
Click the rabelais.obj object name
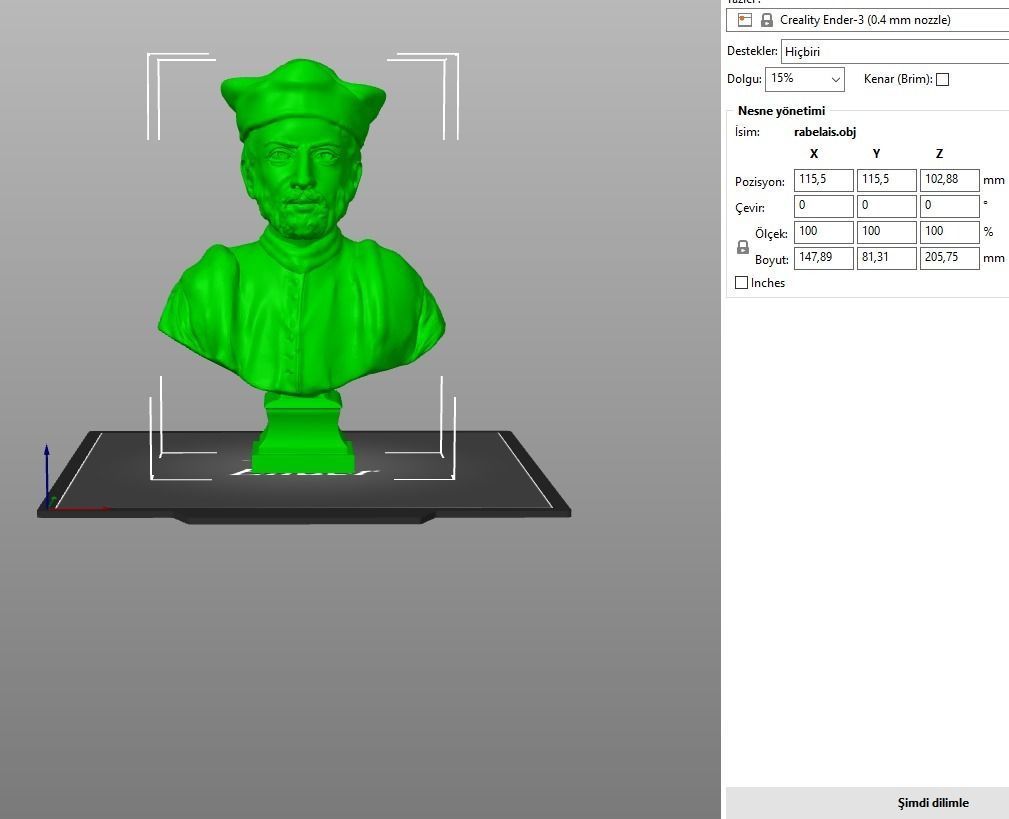825,132
